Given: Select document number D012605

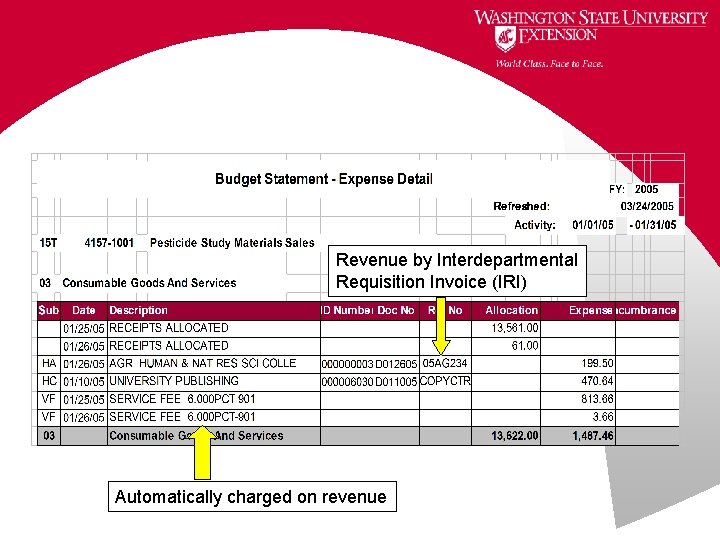Looking at the screenshot, I should [x=396, y=364].
